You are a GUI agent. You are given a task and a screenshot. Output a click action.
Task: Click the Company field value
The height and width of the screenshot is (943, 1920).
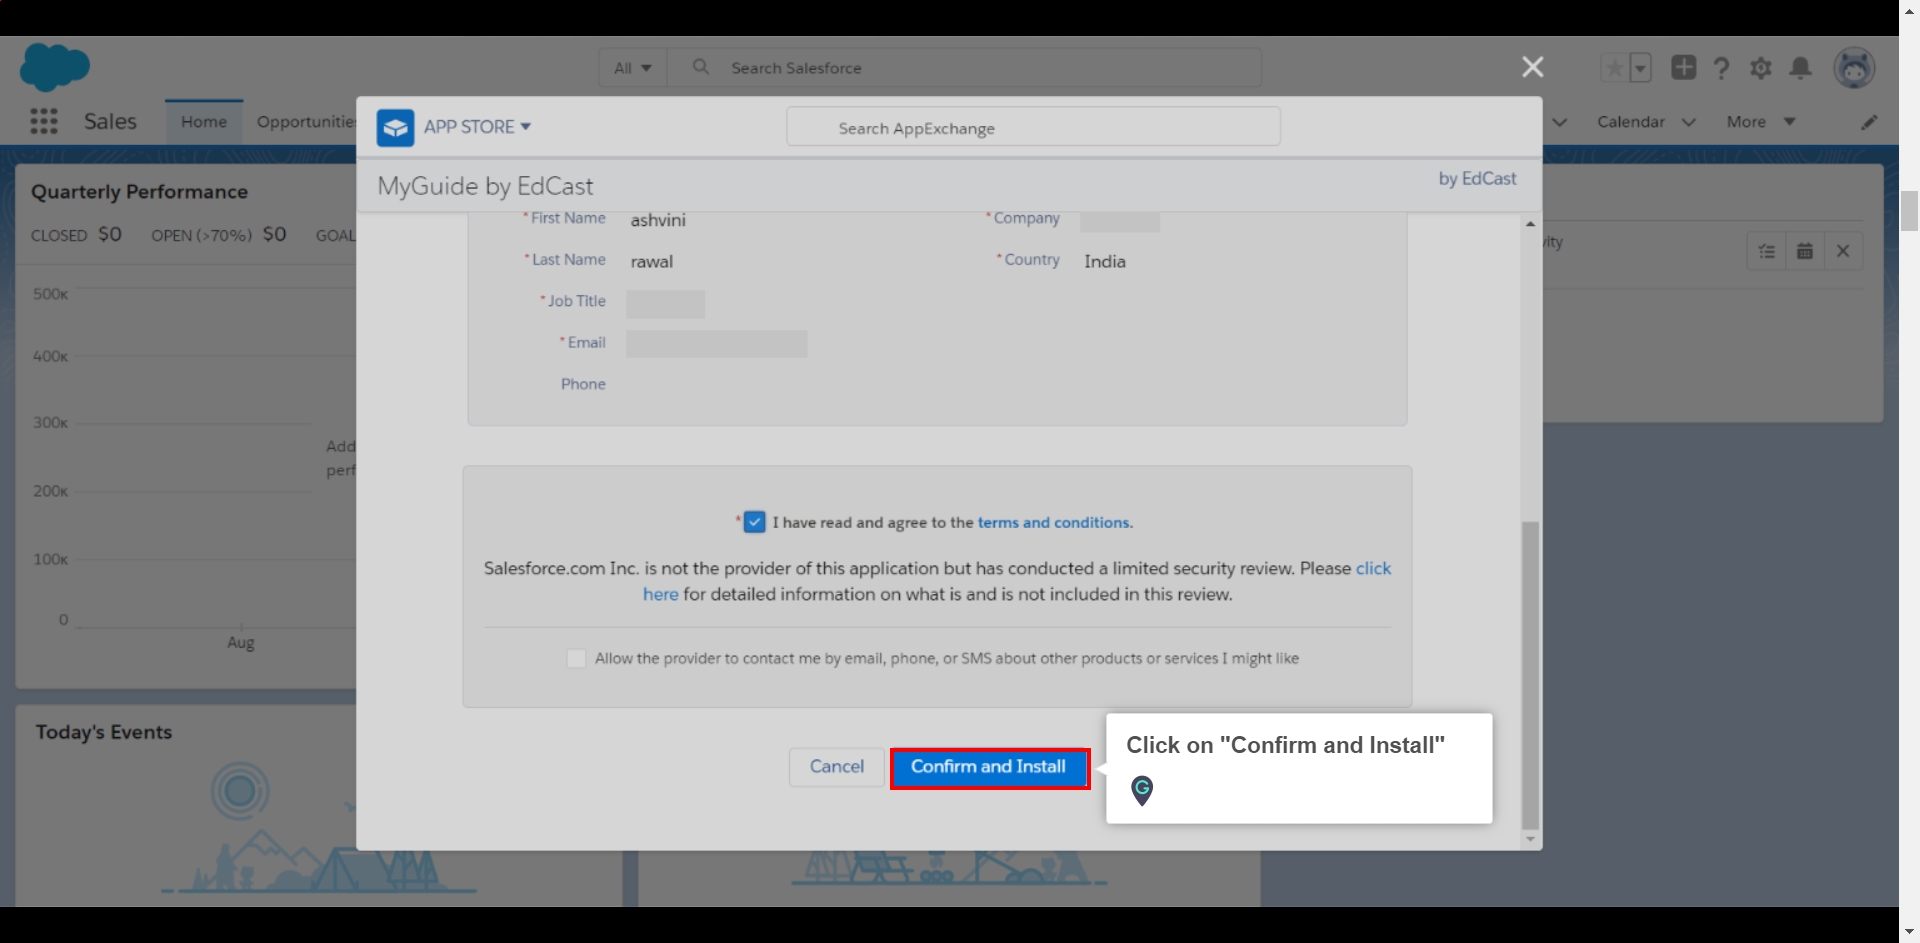pos(1120,221)
